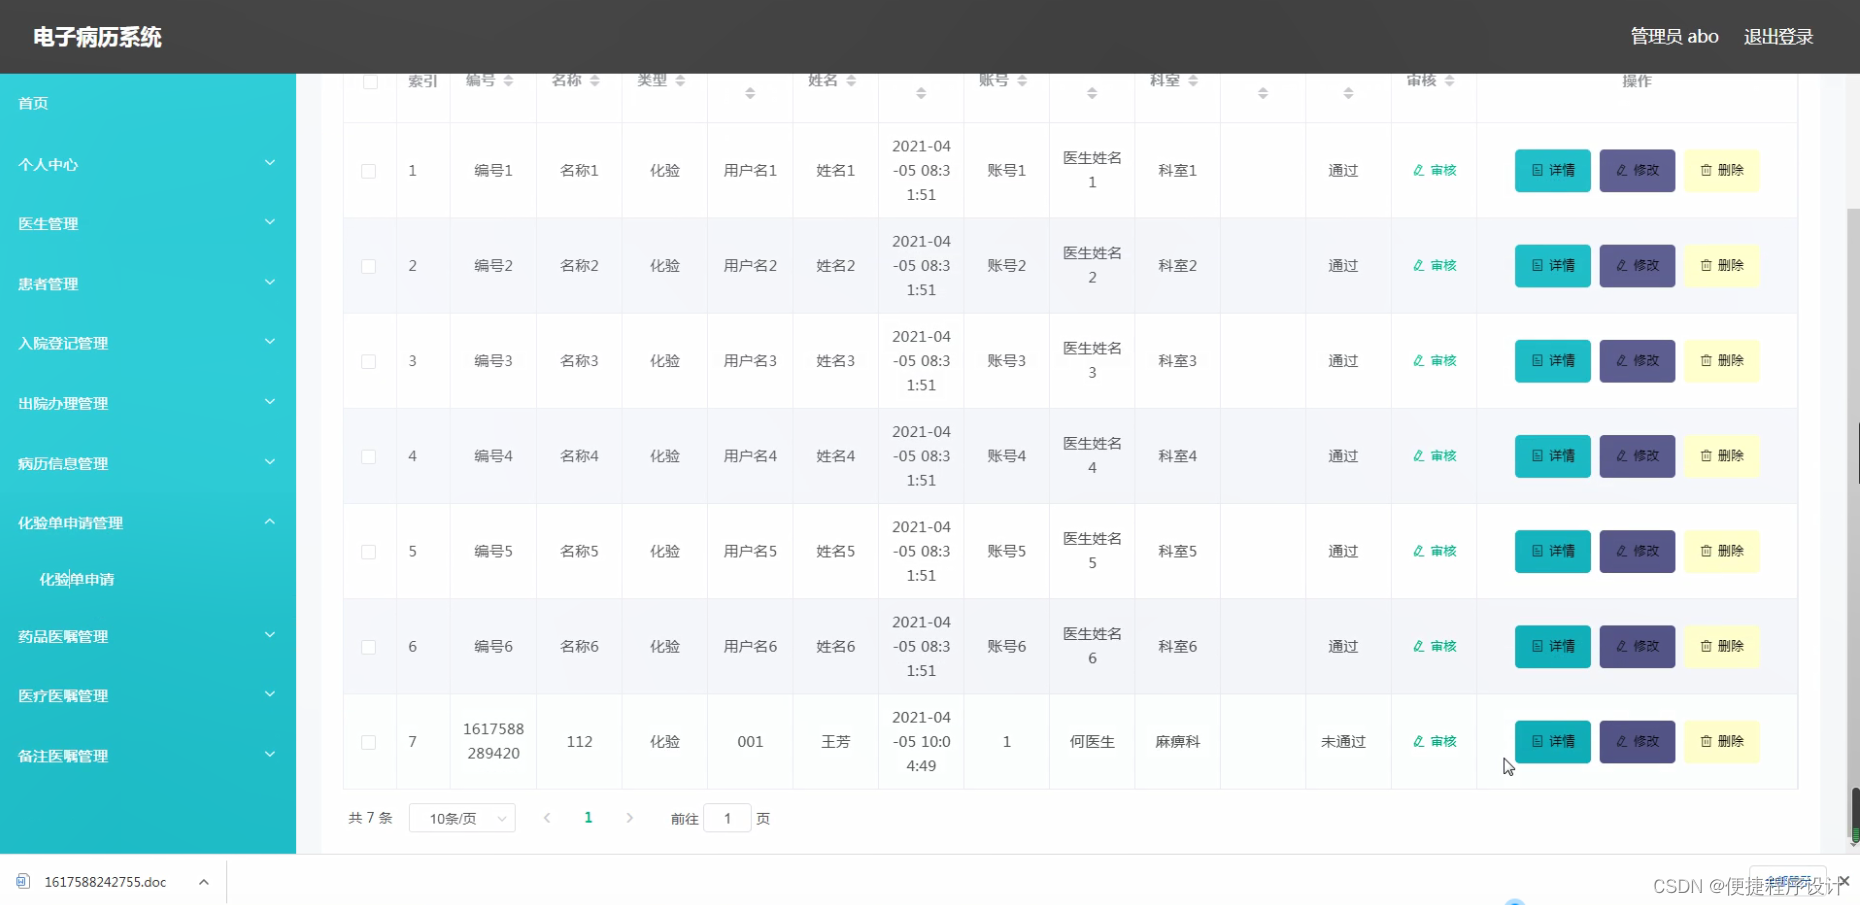Sort by 编号 column arrows
Image resolution: width=1860 pixels, height=905 pixels.
point(508,81)
